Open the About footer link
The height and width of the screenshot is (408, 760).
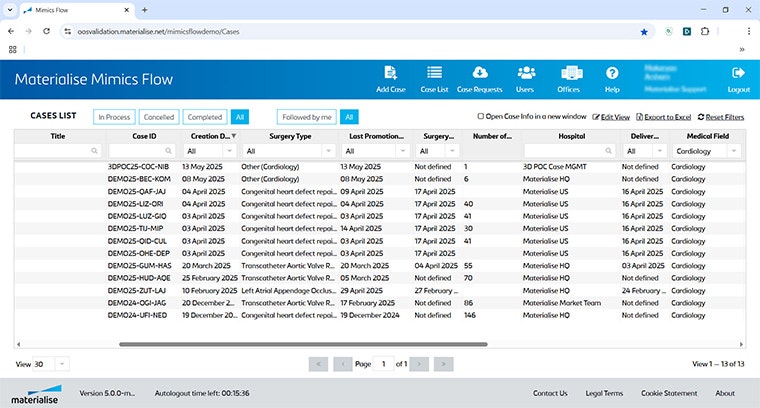coord(725,393)
